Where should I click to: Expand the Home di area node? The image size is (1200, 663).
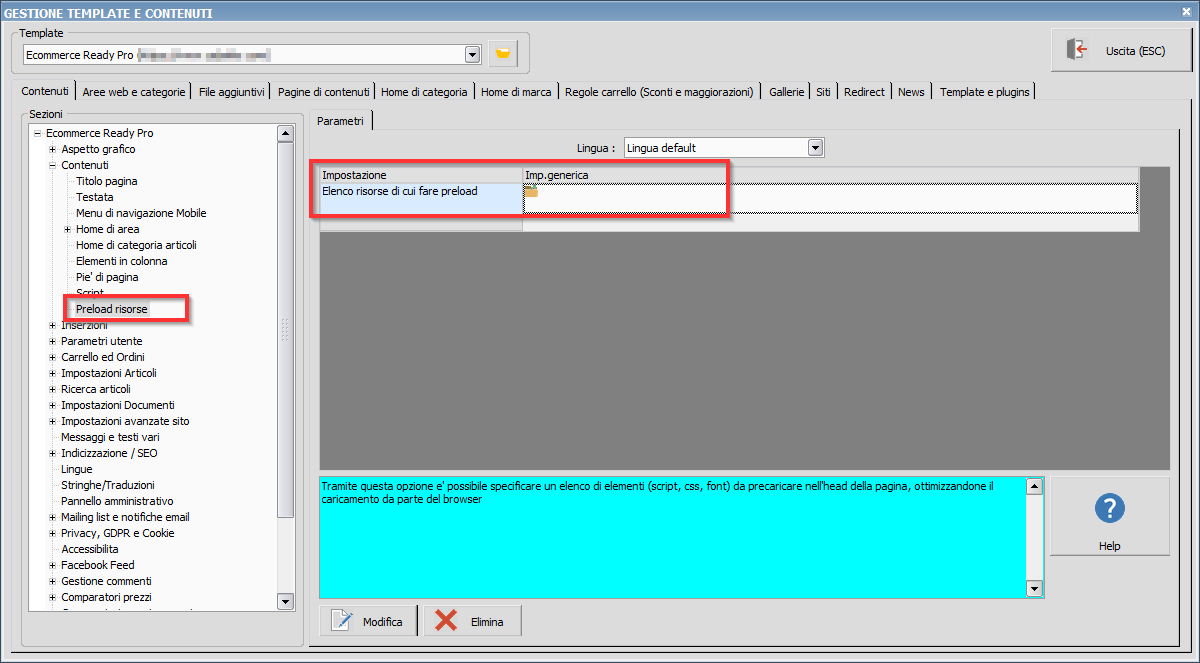[67, 229]
